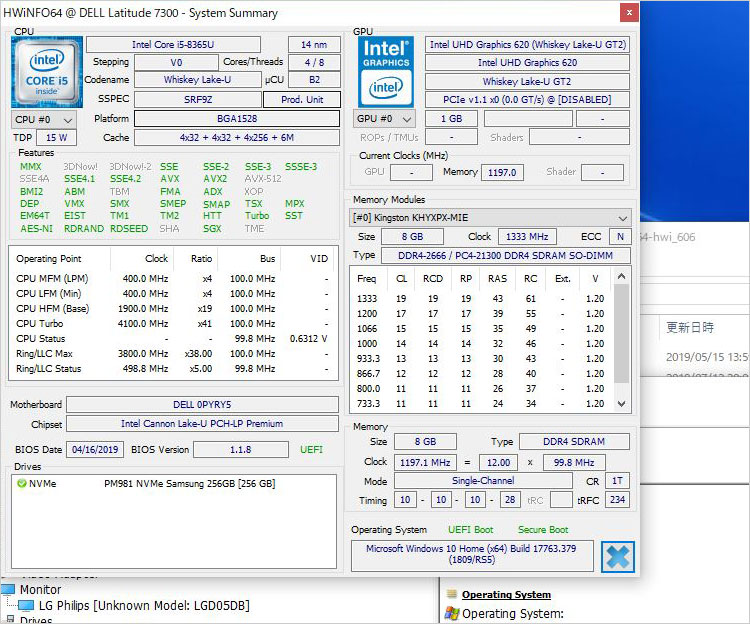Image resolution: width=750 pixels, height=624 pixels.
Task: Click the SGX feature label
Action: [212, 229]
